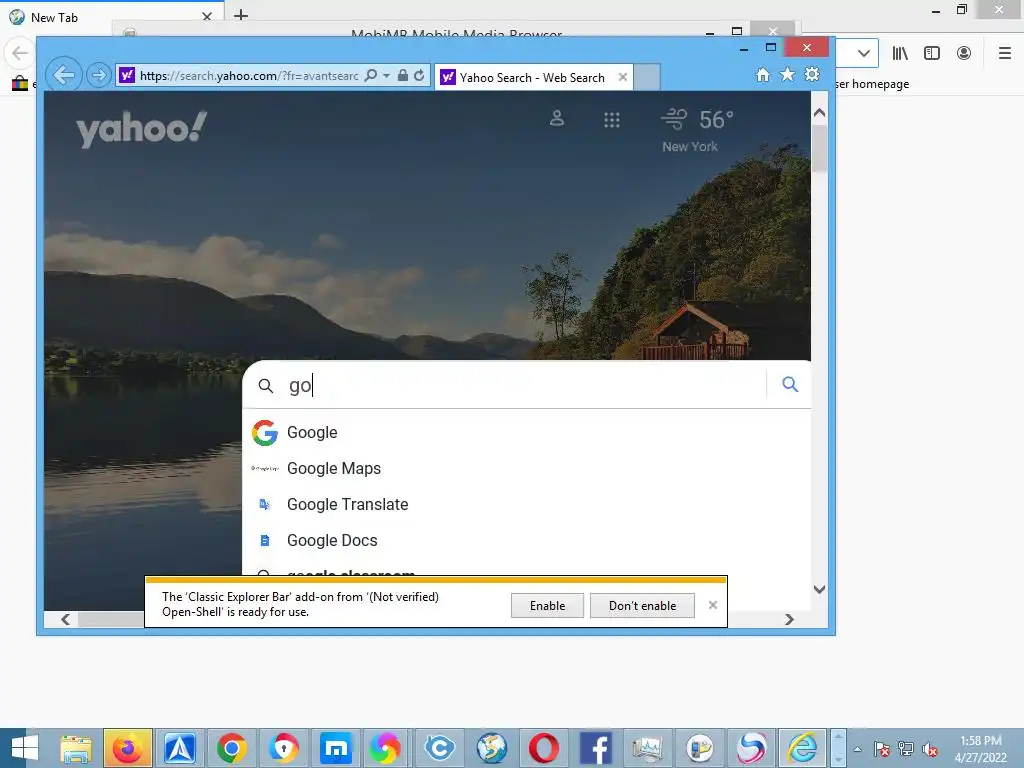Click Enable on the add-on notification

click(x=547, y=606)
